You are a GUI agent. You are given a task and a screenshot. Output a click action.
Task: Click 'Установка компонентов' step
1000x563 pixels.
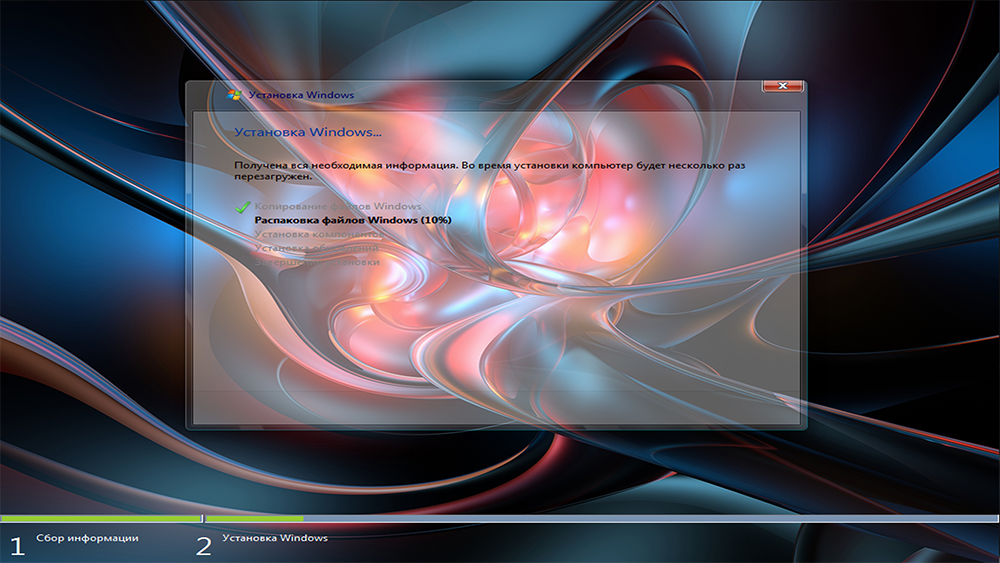pos(319,234)
